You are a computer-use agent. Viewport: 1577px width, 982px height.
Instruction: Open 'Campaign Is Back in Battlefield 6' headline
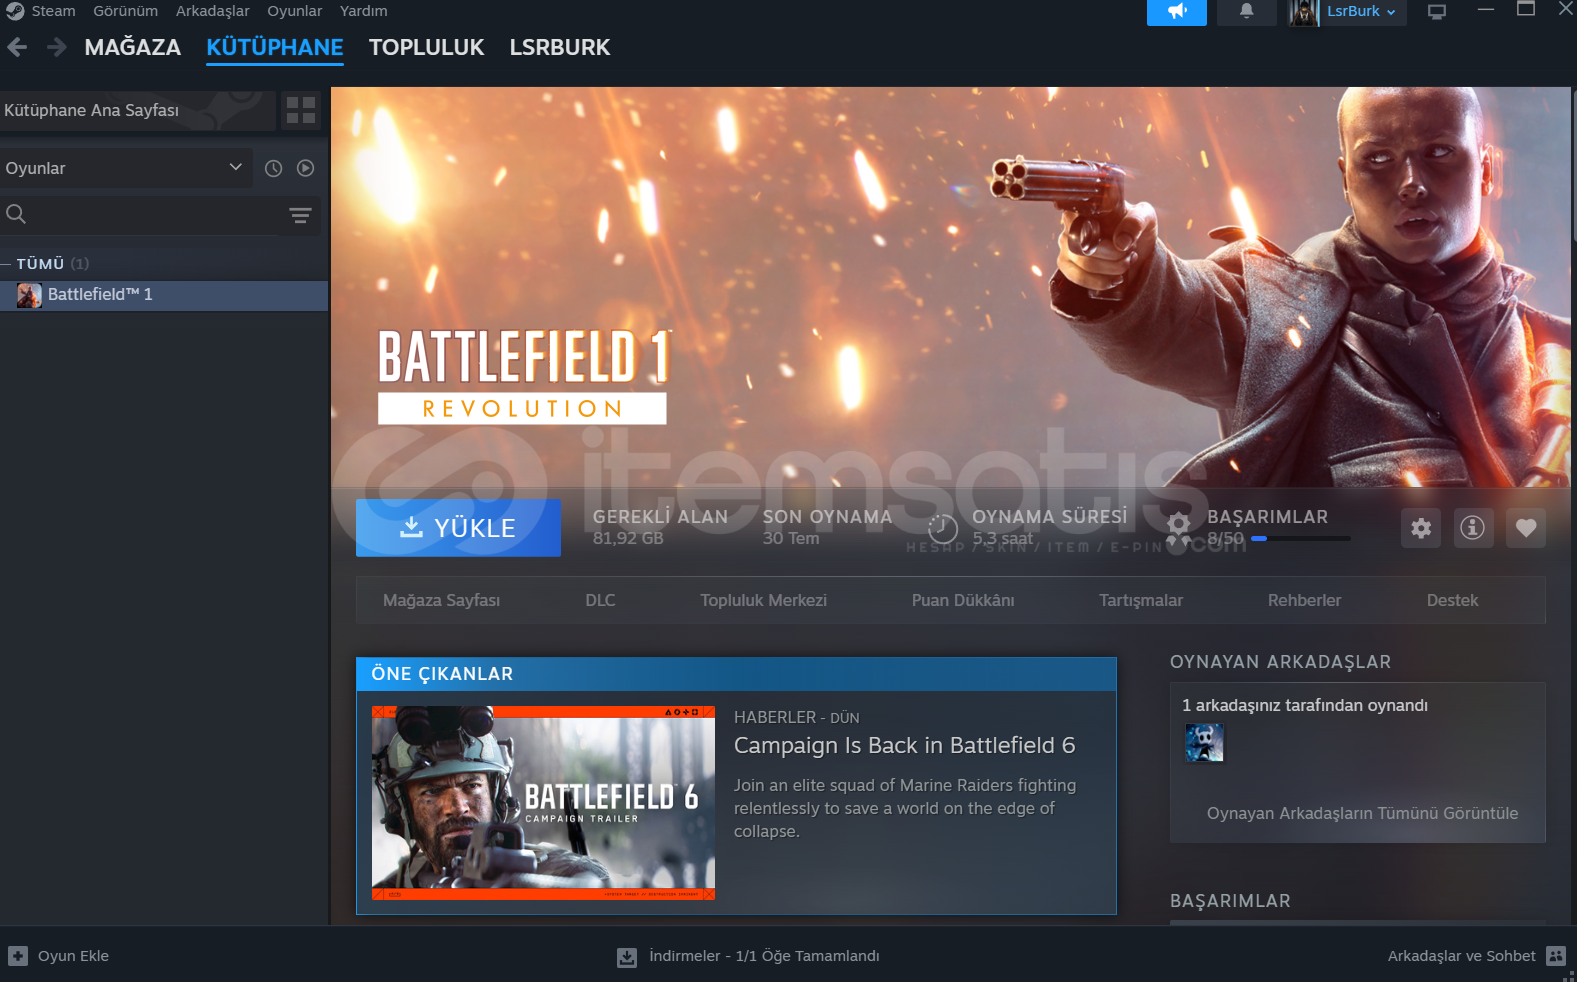point(904,746)
